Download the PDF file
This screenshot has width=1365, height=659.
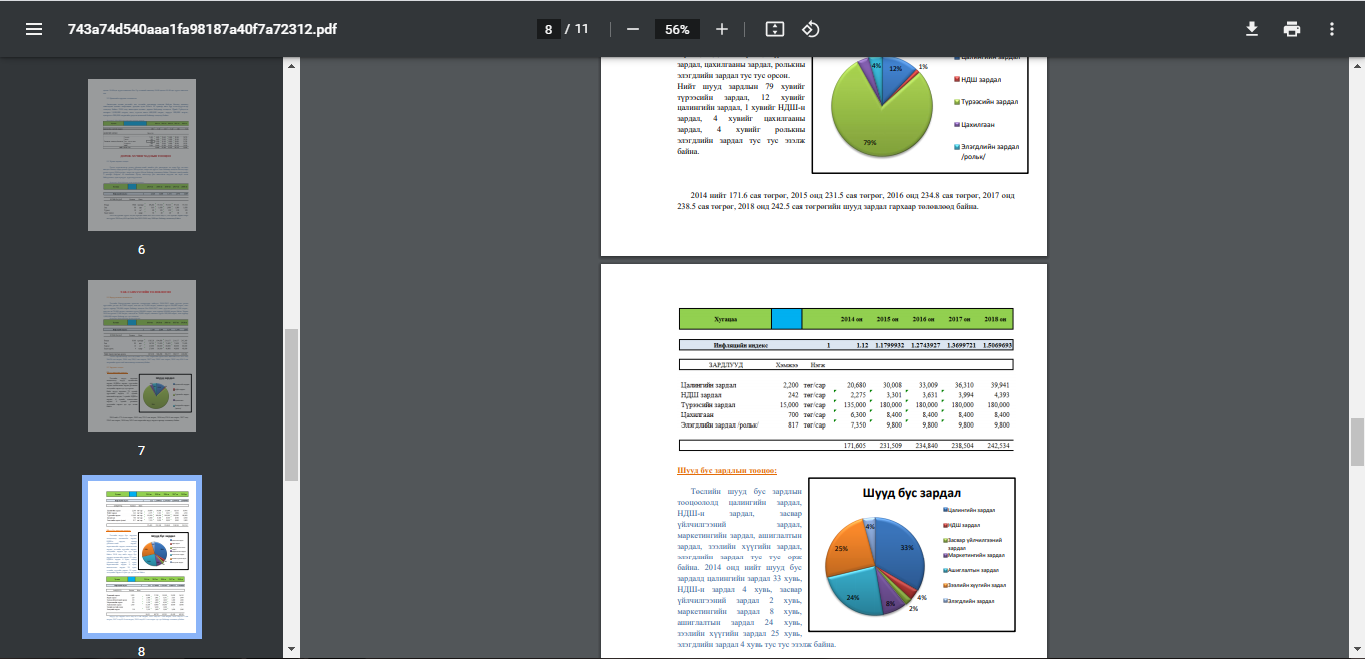tap(1251, 29)
